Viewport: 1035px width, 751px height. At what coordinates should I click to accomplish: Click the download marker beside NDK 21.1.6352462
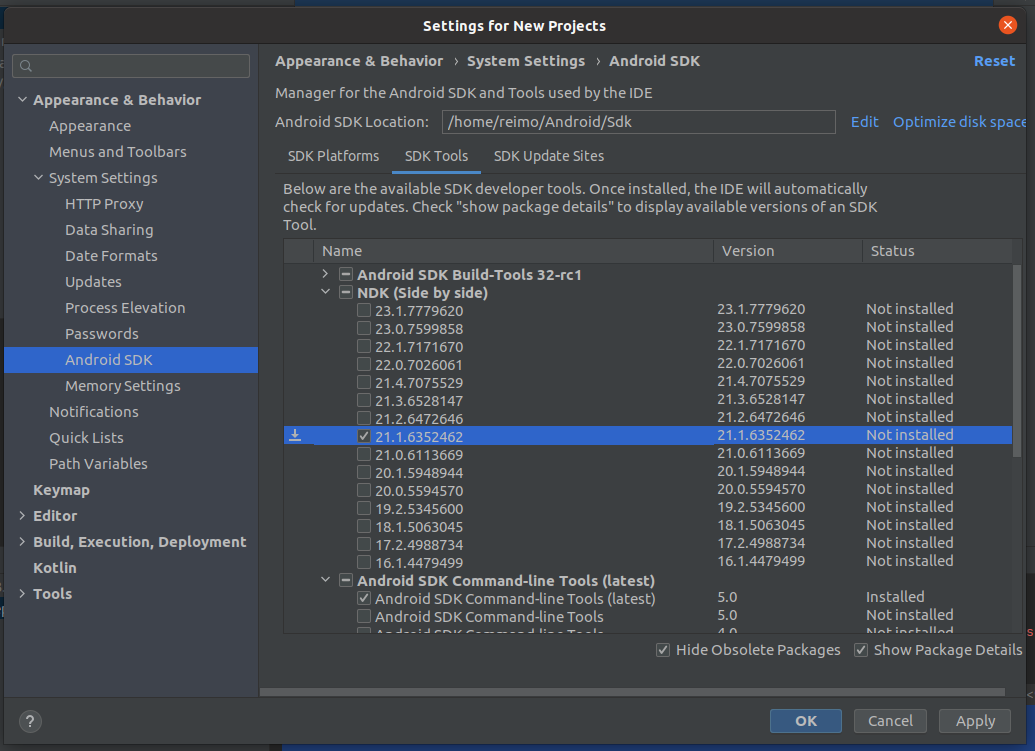pyautogui.click(x=295, y=435)
